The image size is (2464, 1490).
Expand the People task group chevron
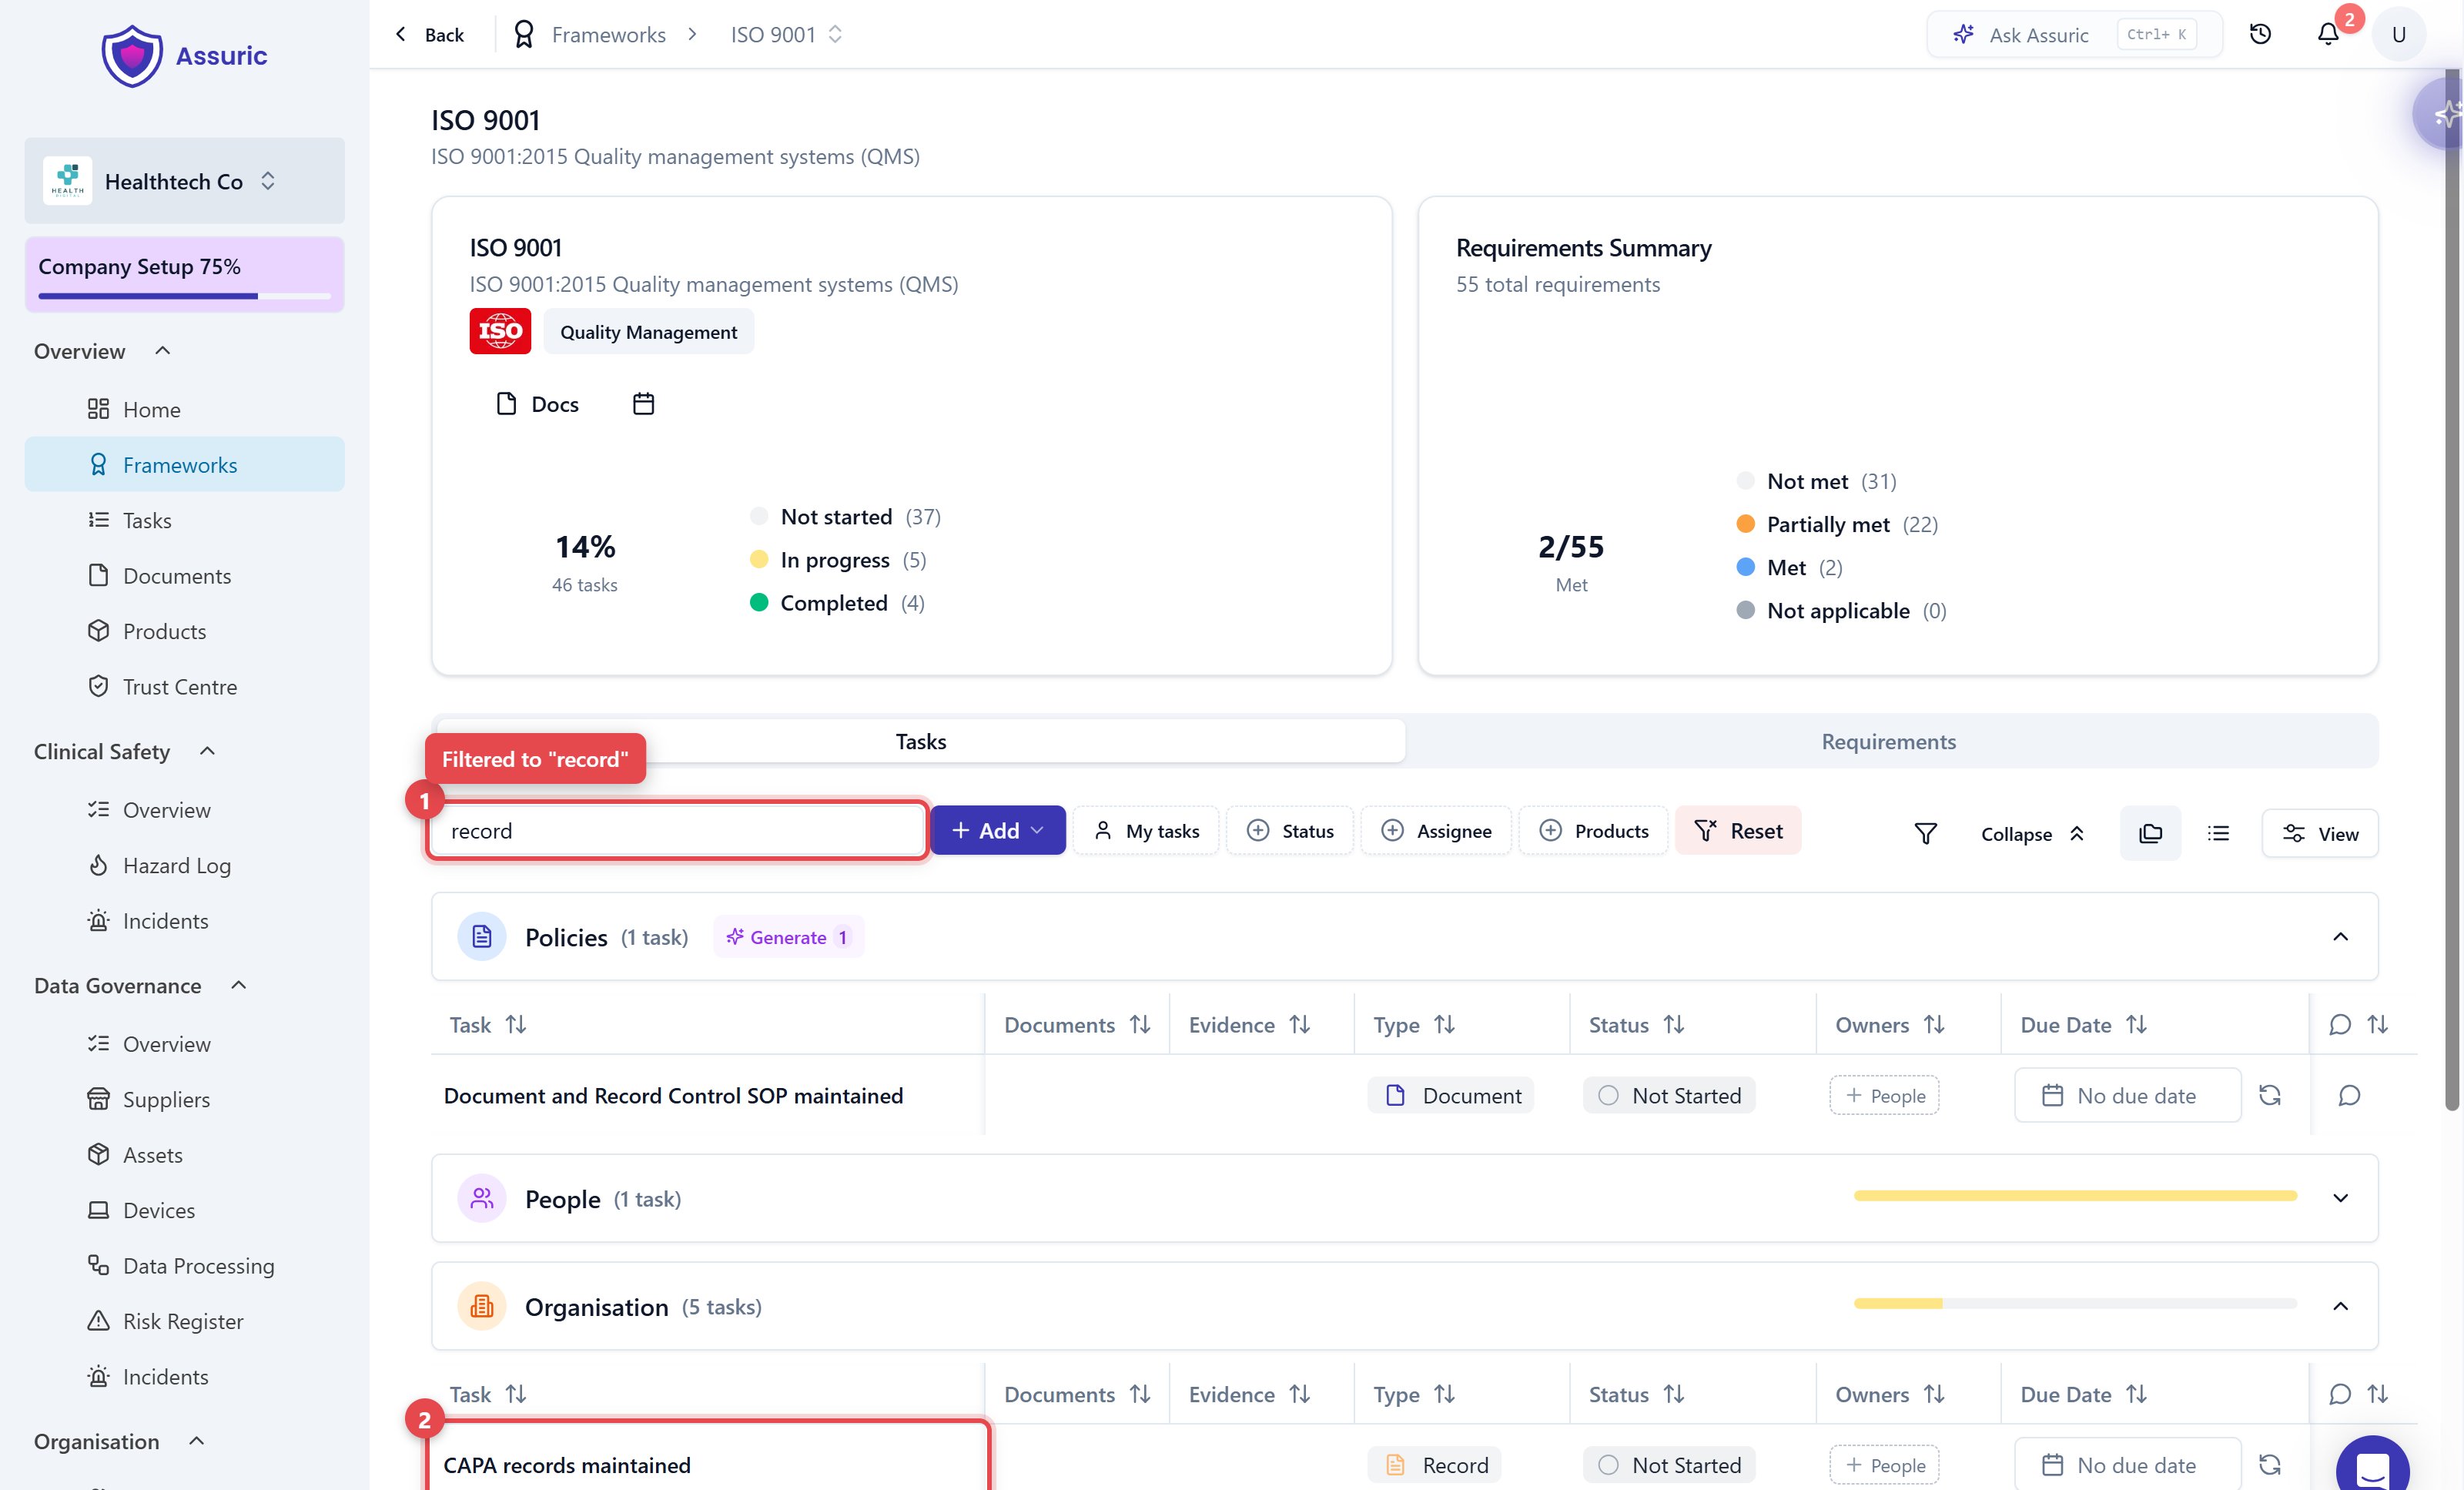point(2340,1198)
